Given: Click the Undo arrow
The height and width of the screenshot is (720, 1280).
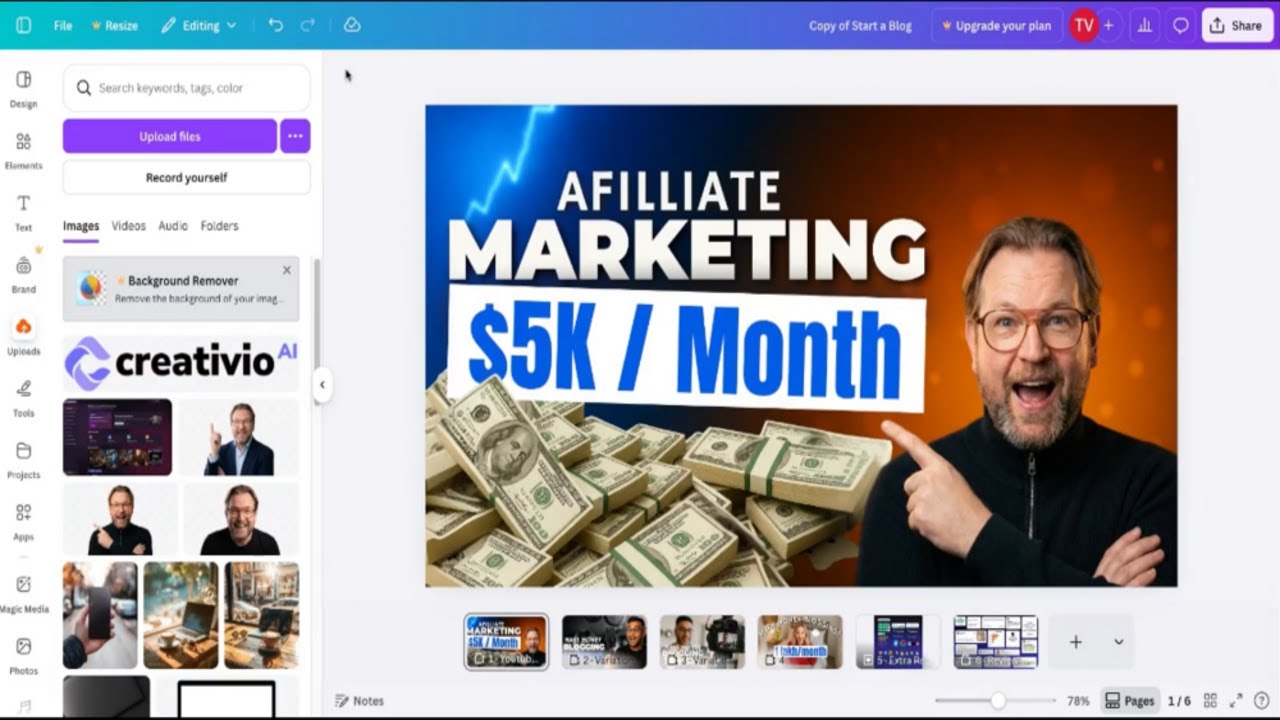Looking at the screenshot, I should [x=276, y=25].
